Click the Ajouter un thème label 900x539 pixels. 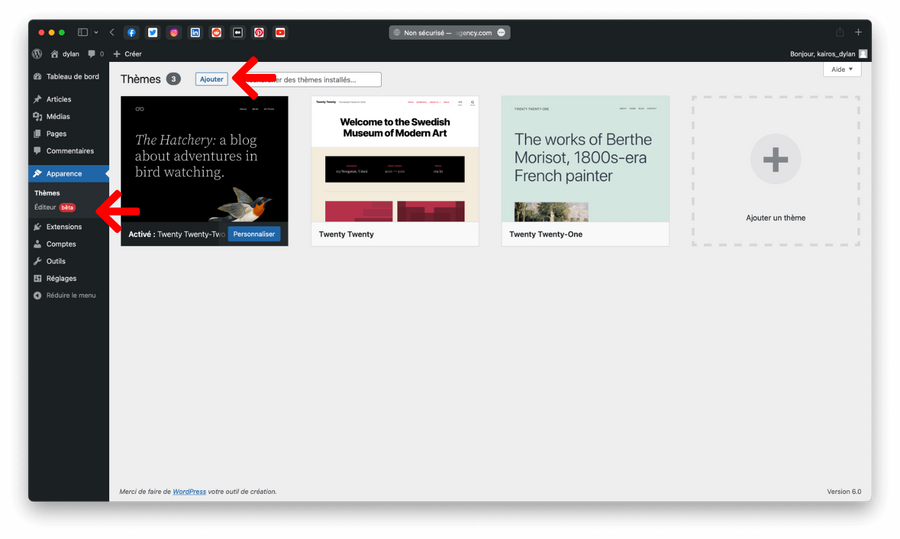pos(775,218)
